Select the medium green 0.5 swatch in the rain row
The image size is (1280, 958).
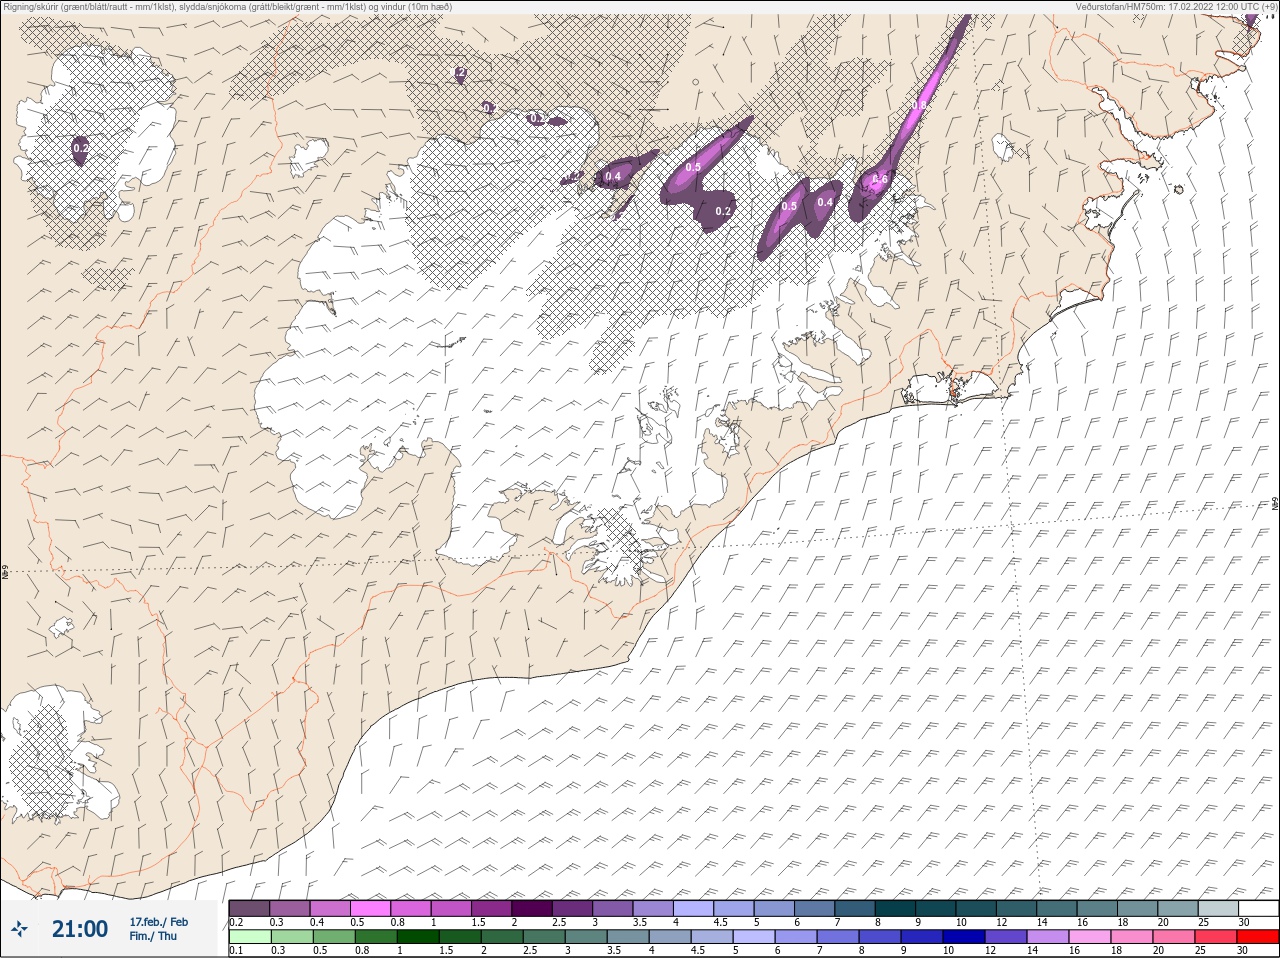tap(333, 937)
